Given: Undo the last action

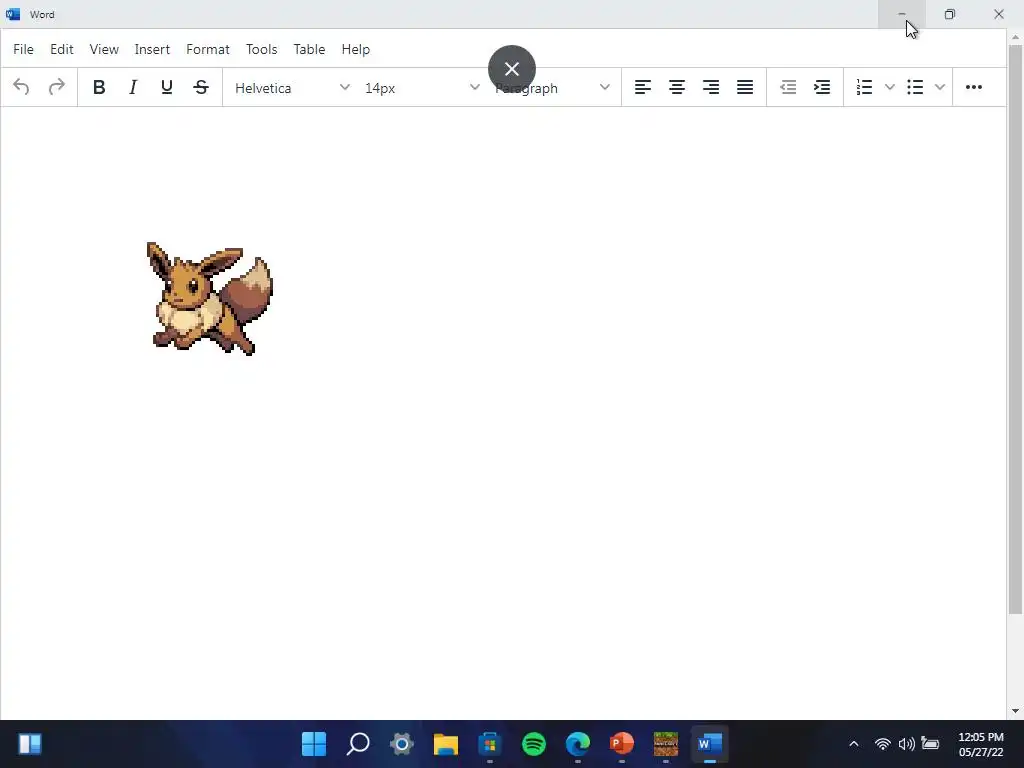Looking at the screenshot, I should click(x=21, y=87).
